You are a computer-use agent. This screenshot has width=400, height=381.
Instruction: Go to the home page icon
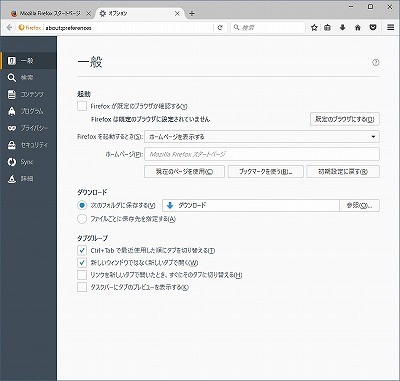(358, 28)
